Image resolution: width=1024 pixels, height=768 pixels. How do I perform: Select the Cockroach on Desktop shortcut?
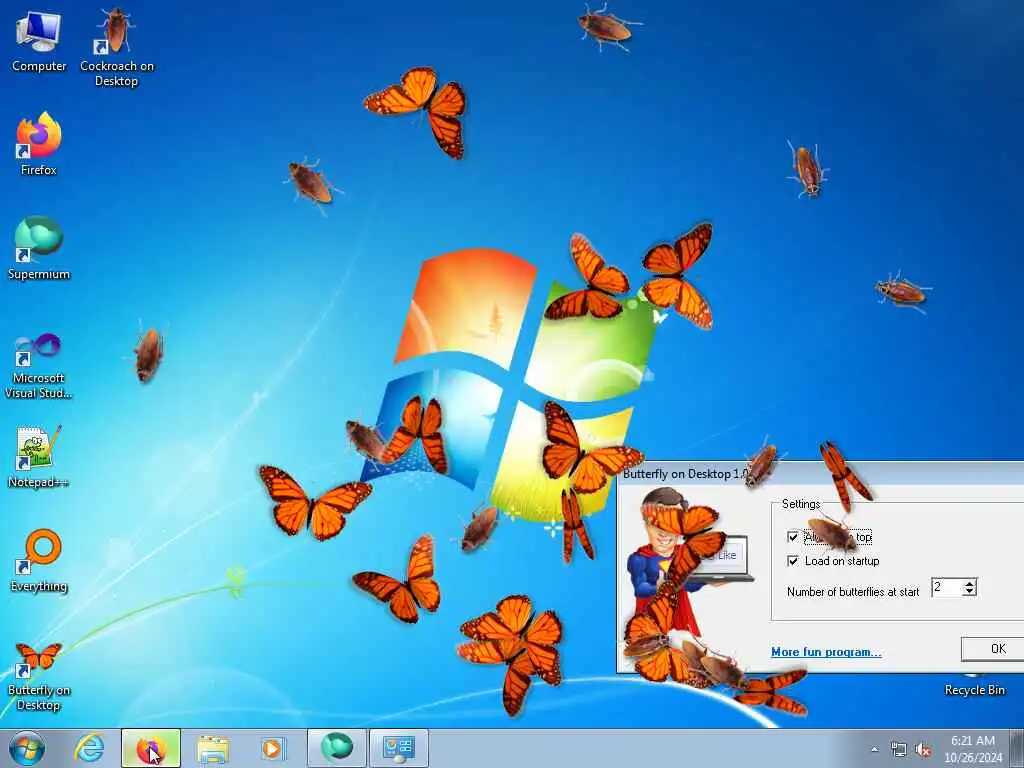[116, 47]
